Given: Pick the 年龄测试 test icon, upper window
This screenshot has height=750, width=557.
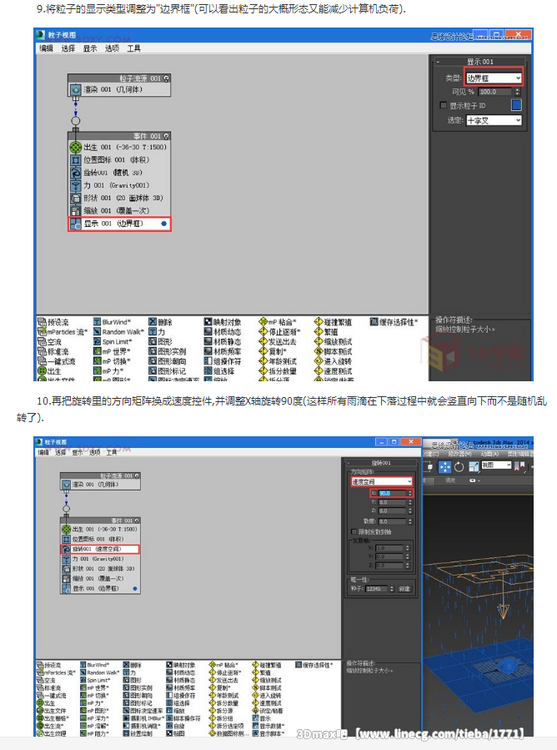Looking at the screenshot, I should (x=263, y=362).
